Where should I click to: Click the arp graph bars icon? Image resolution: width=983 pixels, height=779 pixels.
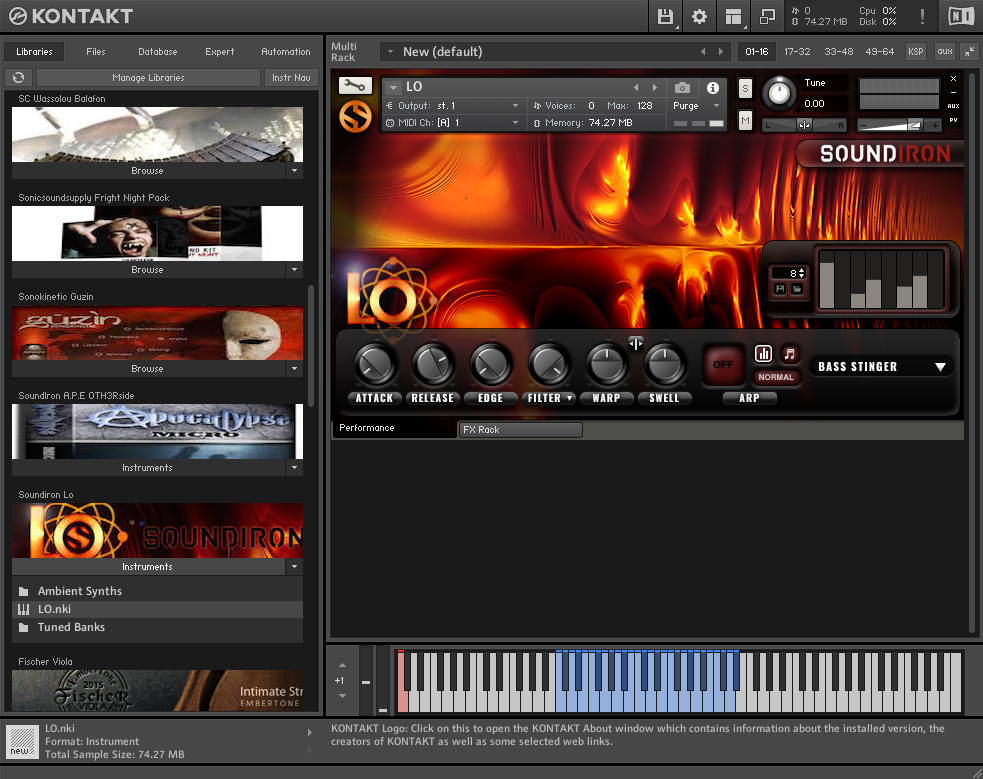(763, 354)
